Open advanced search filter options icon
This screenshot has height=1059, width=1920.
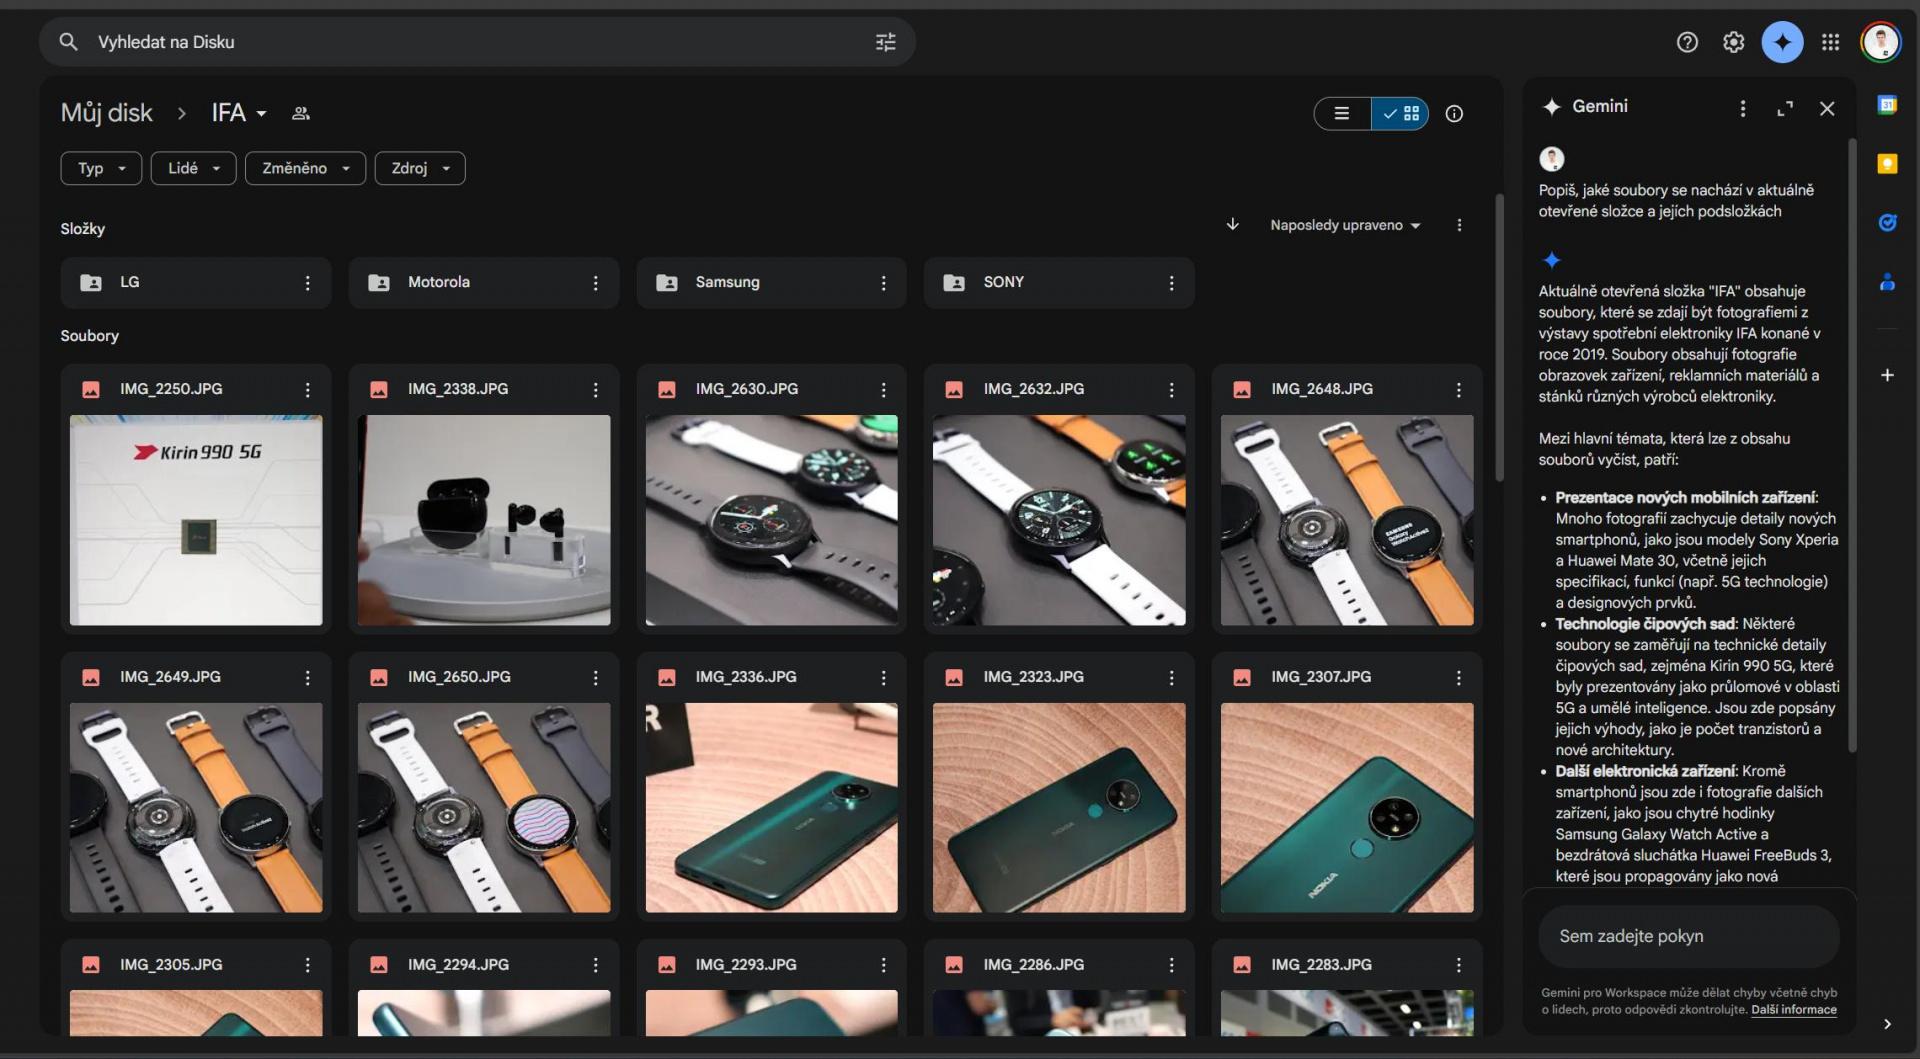coord(886,42)
